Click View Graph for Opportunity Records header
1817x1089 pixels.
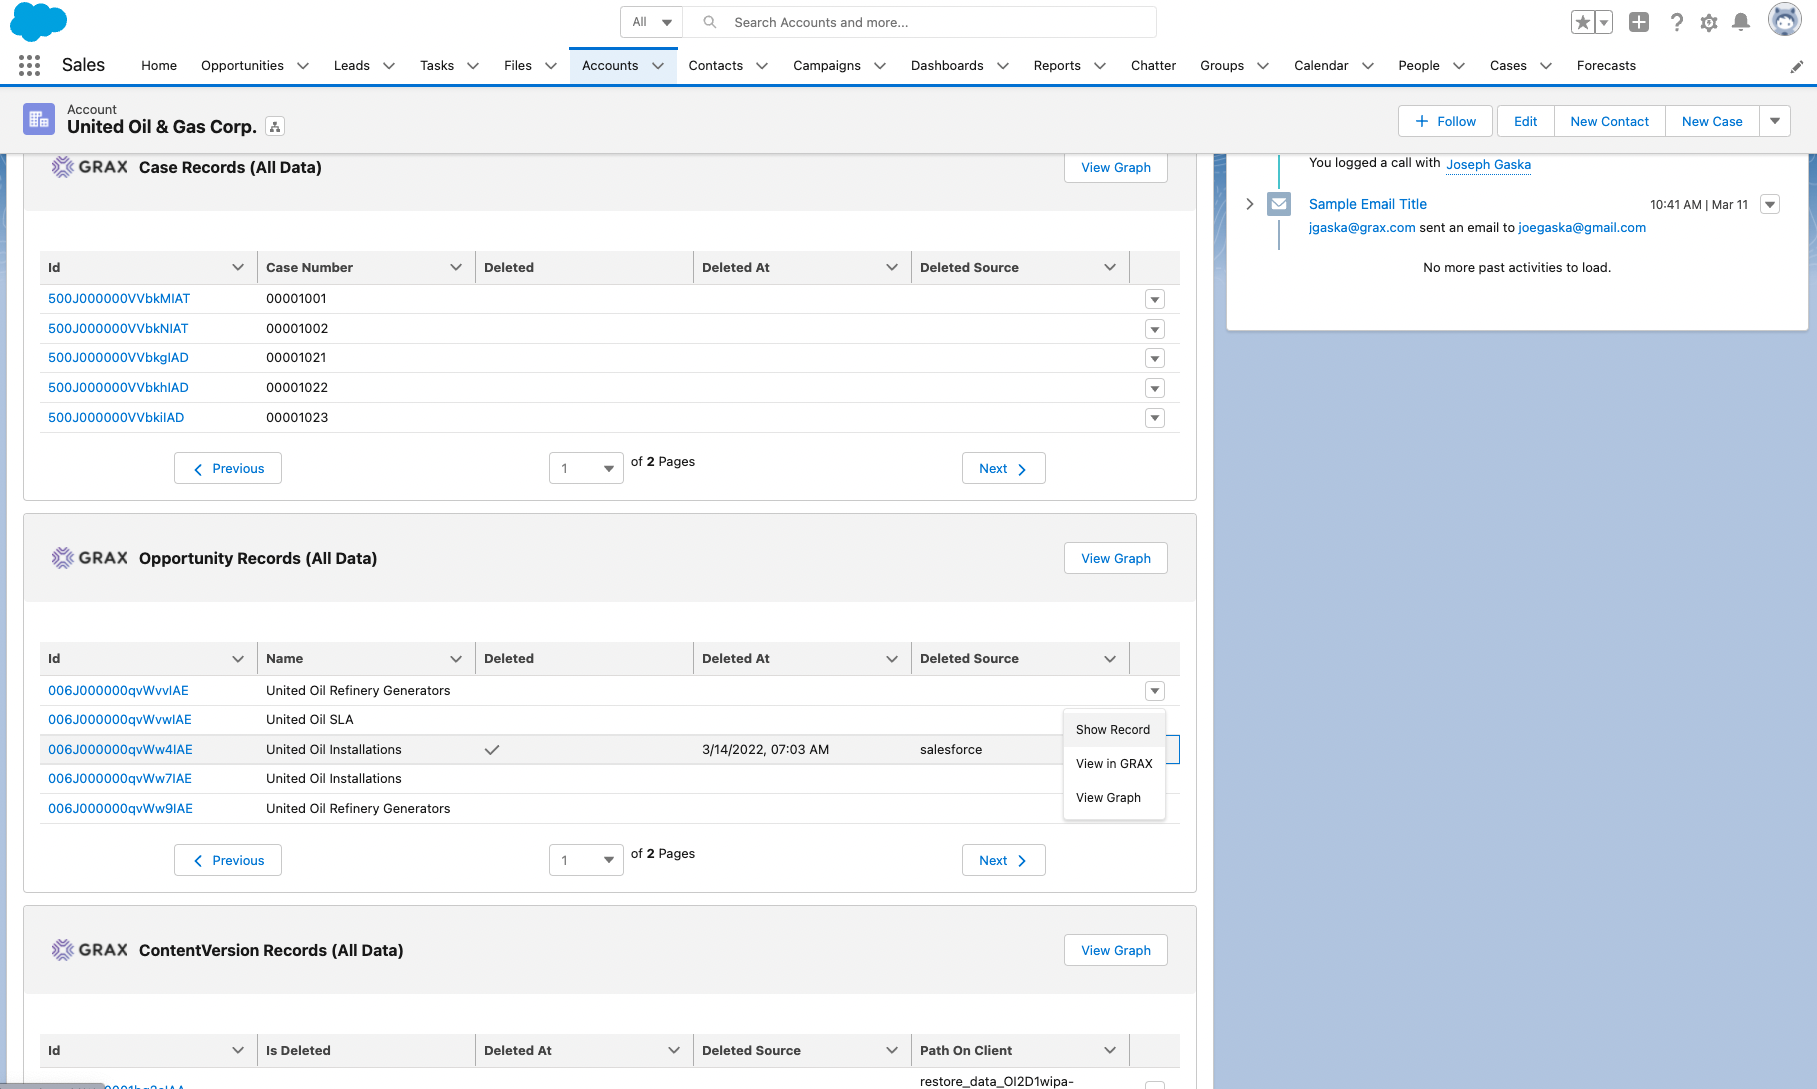tap(1116, 558)
